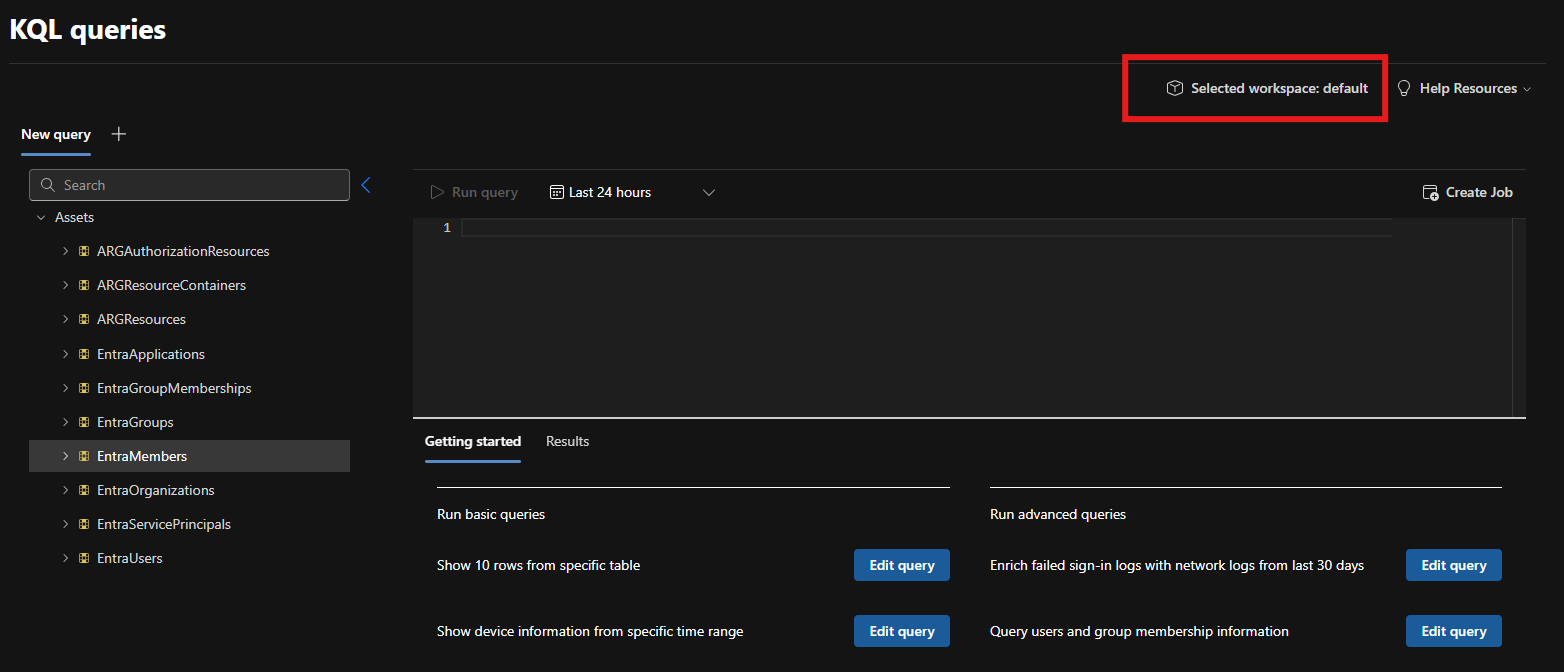Click Selected workspace: default label
The width and height of the screenshot is (1564, 672).
(1279, 88)
